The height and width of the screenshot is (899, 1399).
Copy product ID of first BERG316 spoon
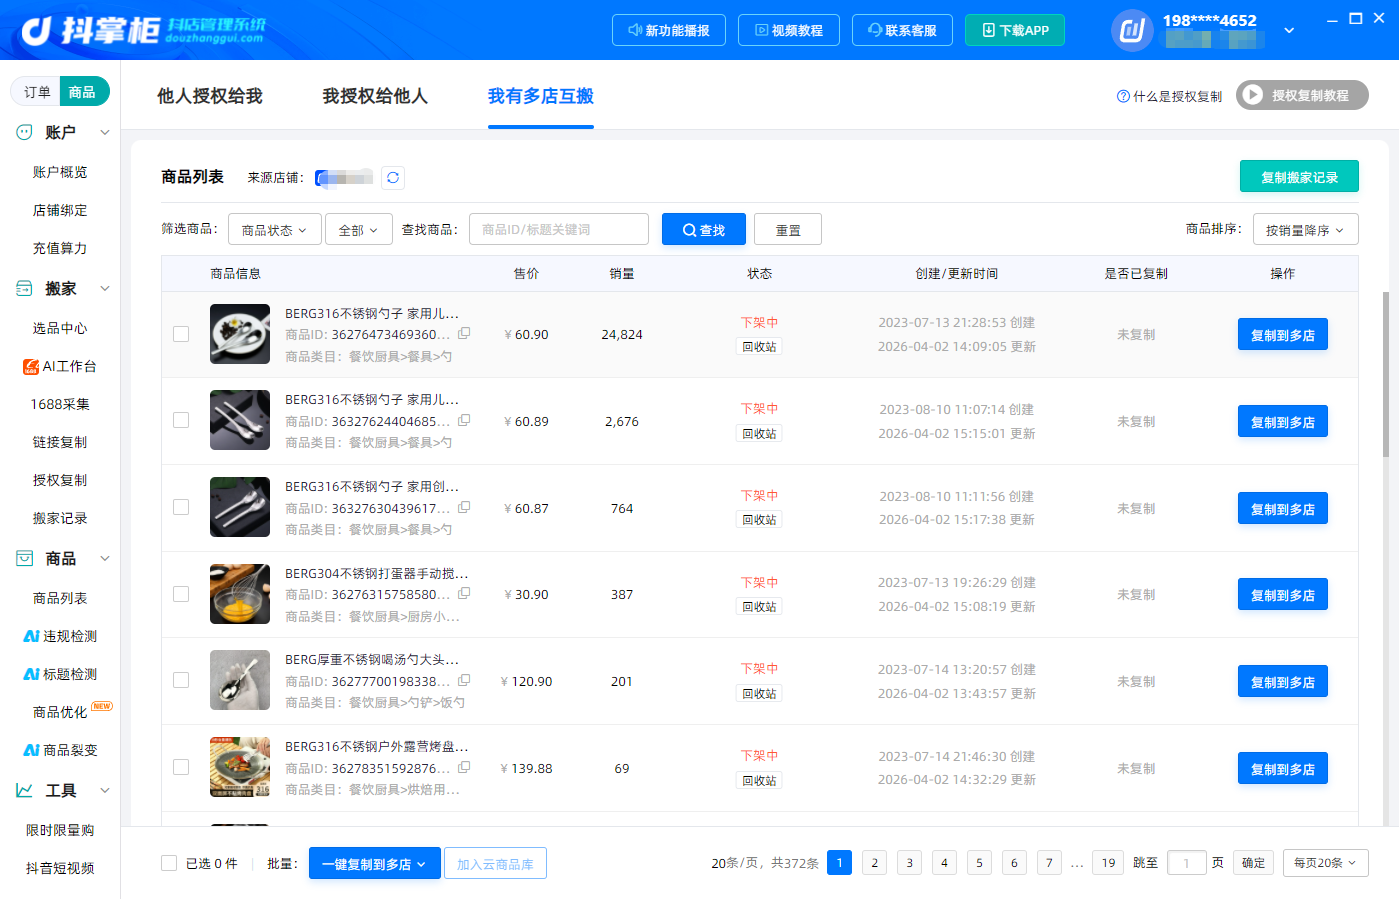click(x=464, y=334)
